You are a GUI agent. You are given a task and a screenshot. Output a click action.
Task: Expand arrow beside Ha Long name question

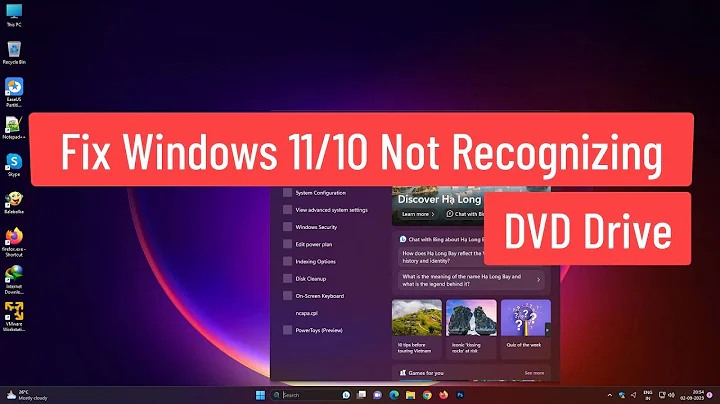click(539, 280)
